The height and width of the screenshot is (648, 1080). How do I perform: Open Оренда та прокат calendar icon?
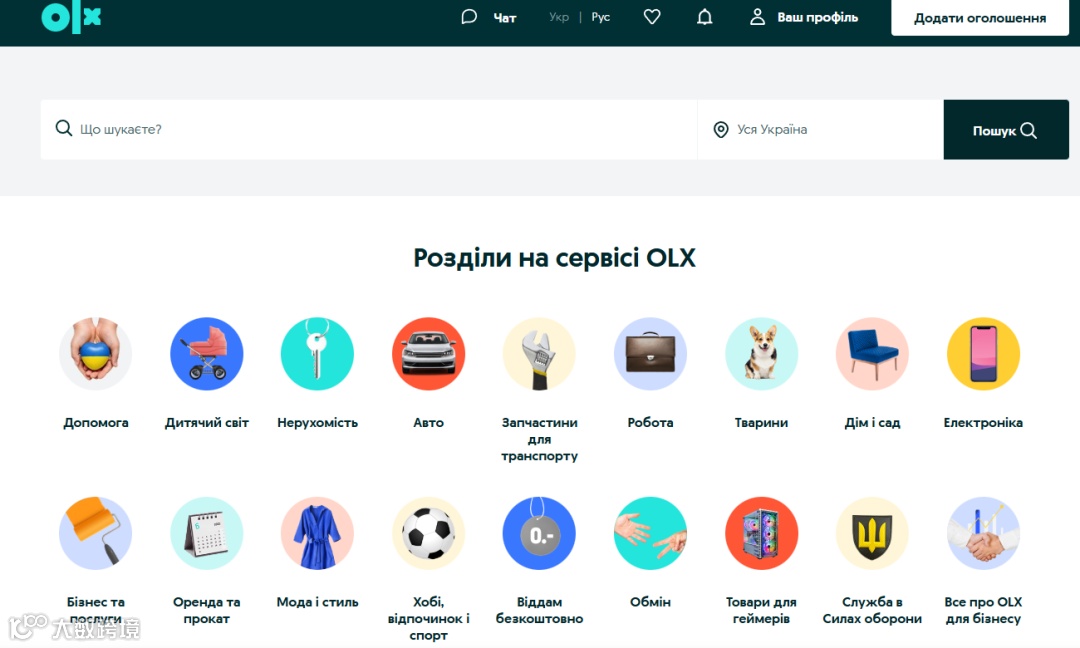(207, 533)
